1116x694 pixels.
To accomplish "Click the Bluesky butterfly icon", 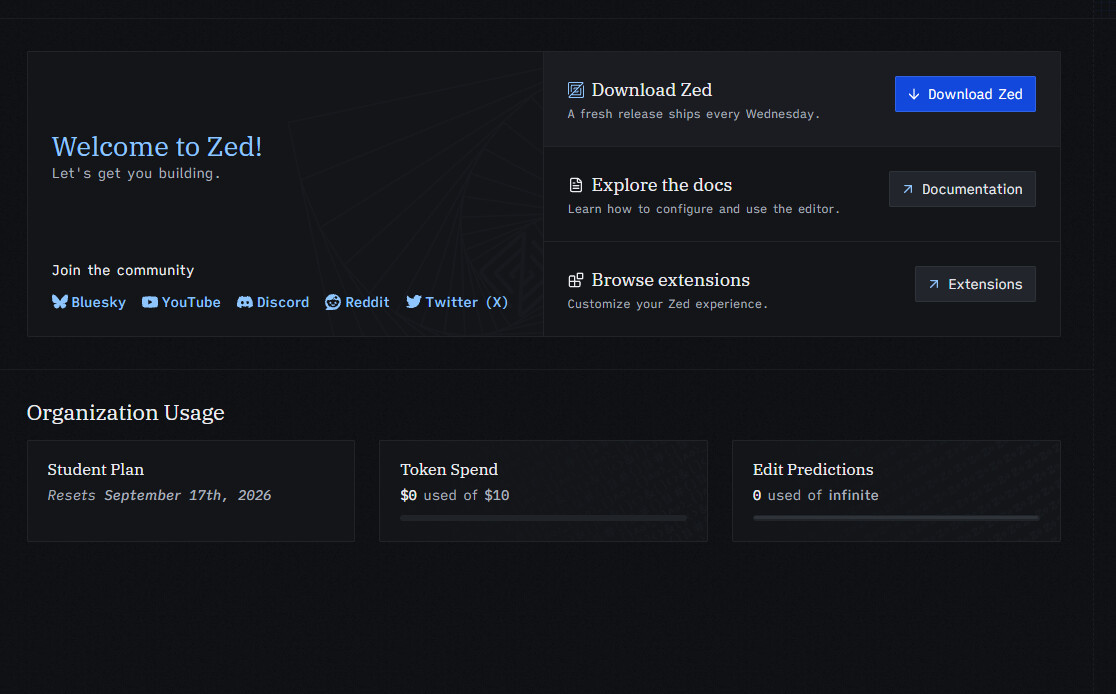I will click(x=60, y=302).
